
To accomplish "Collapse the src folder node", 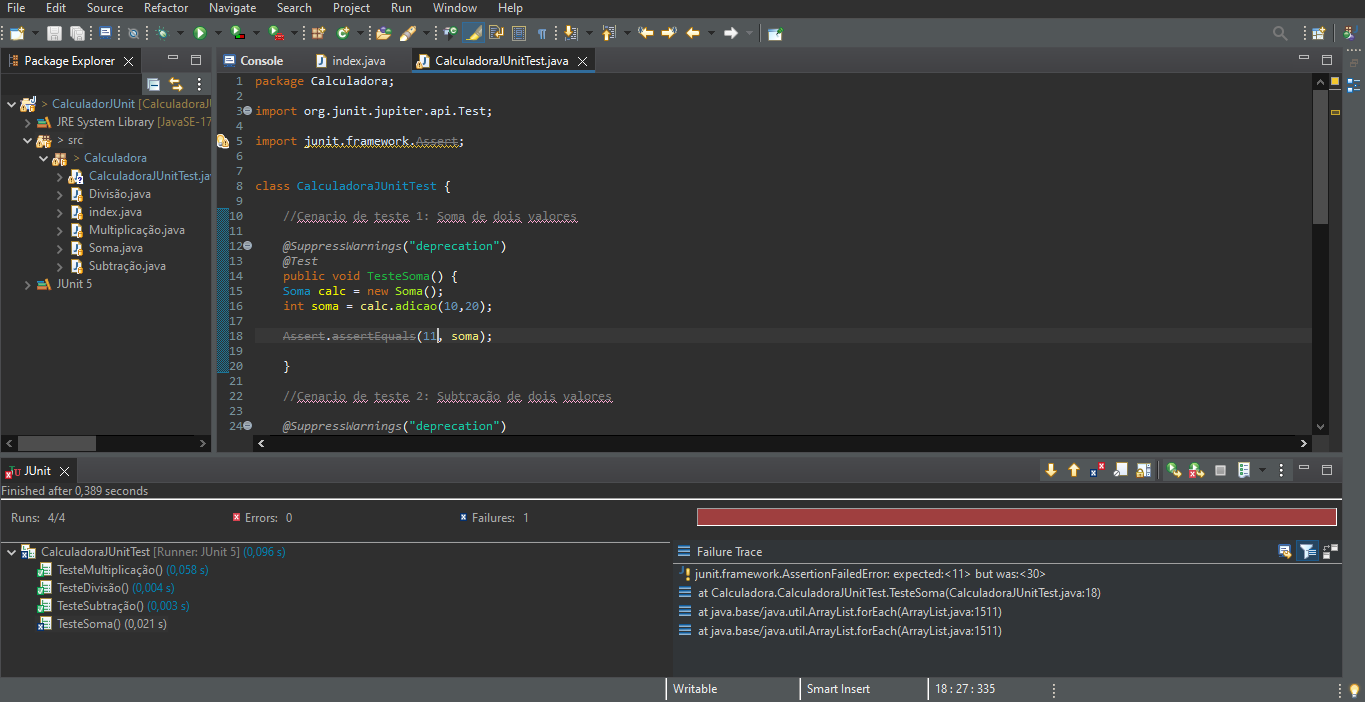I will (x=28, y=140).
